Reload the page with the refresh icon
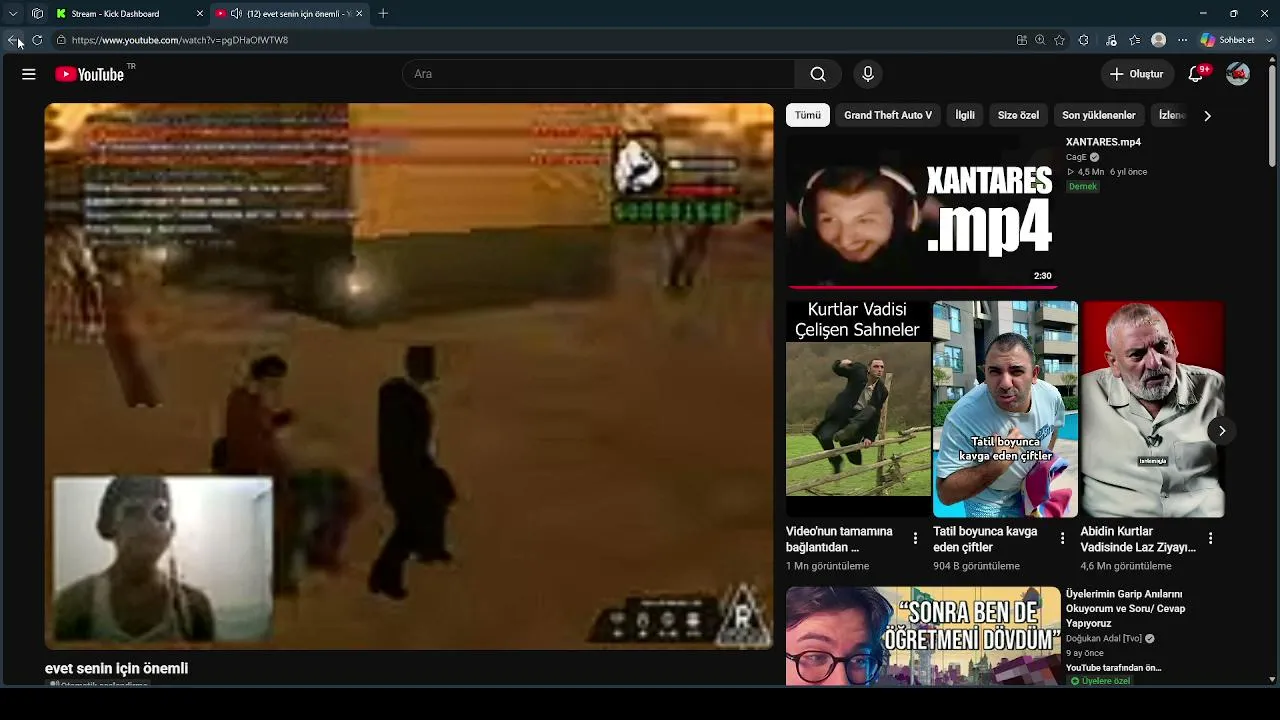The image size is (1280, 720). (37, 40)
